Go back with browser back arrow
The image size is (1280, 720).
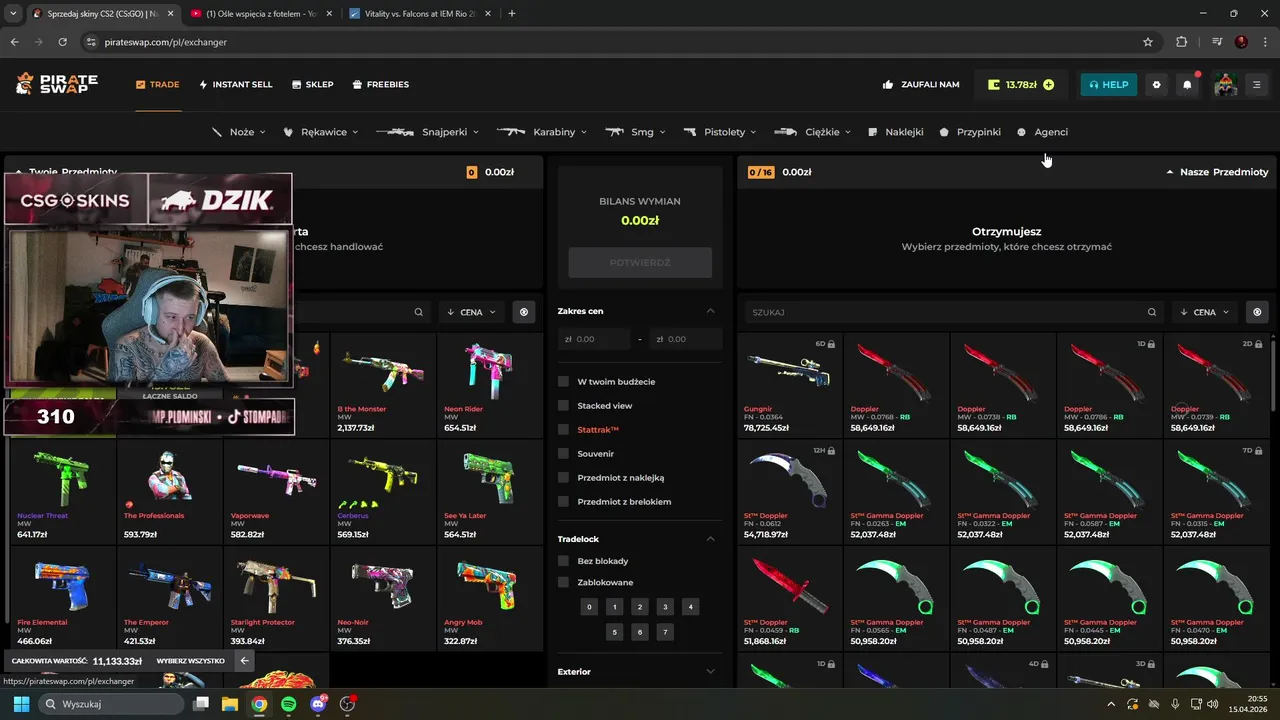coord(15,42)
